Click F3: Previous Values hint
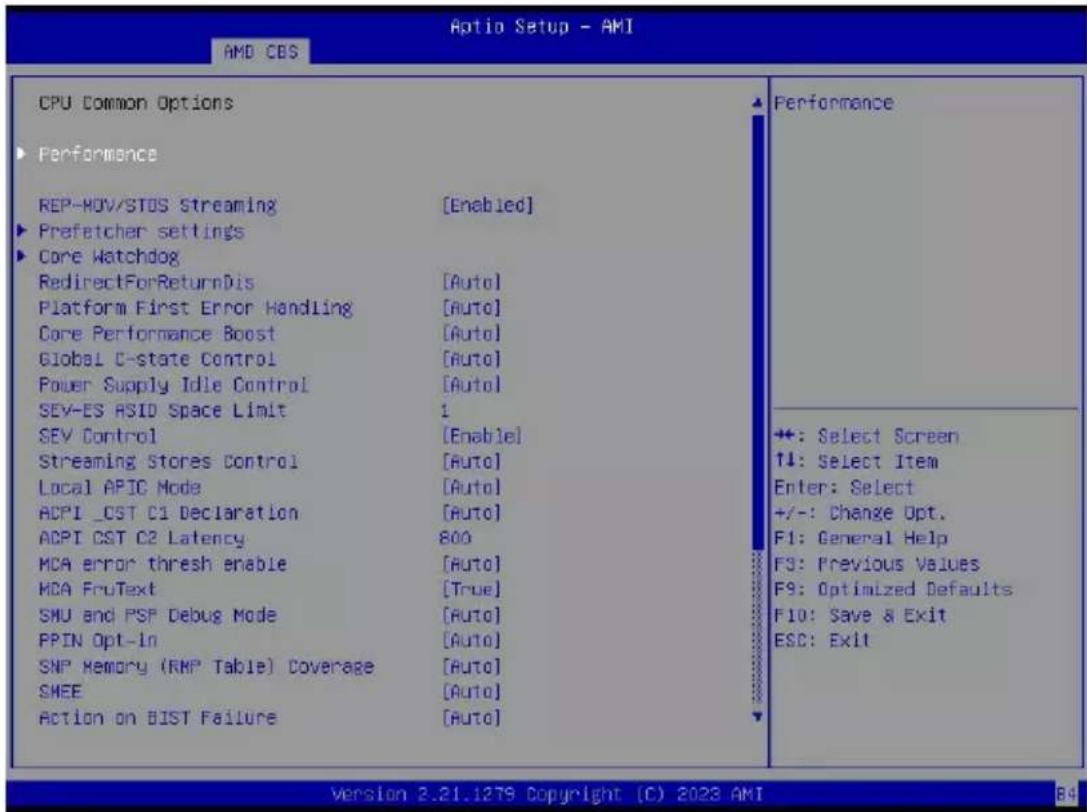 point(876,564)
